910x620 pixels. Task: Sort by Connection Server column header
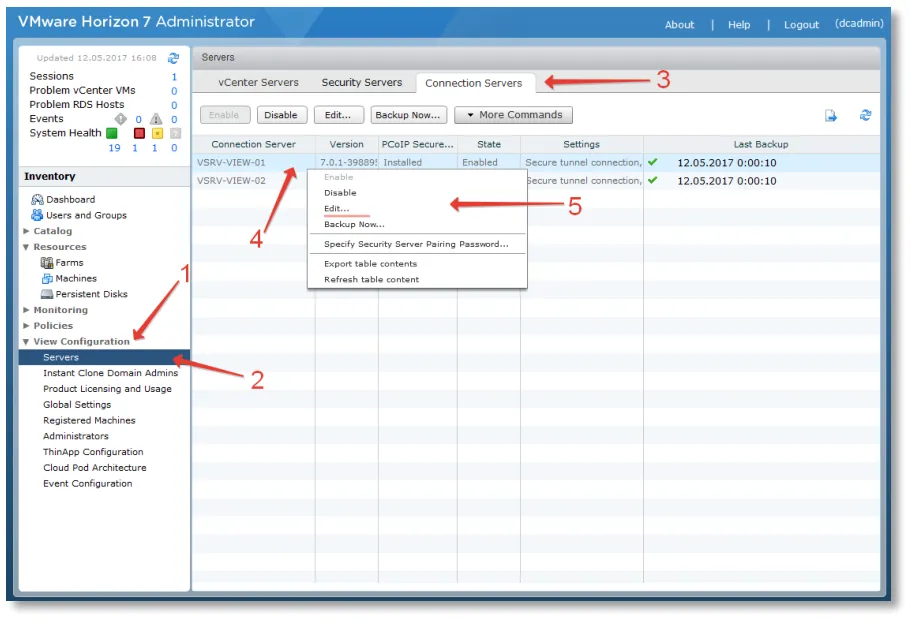[x=254, y=144]
